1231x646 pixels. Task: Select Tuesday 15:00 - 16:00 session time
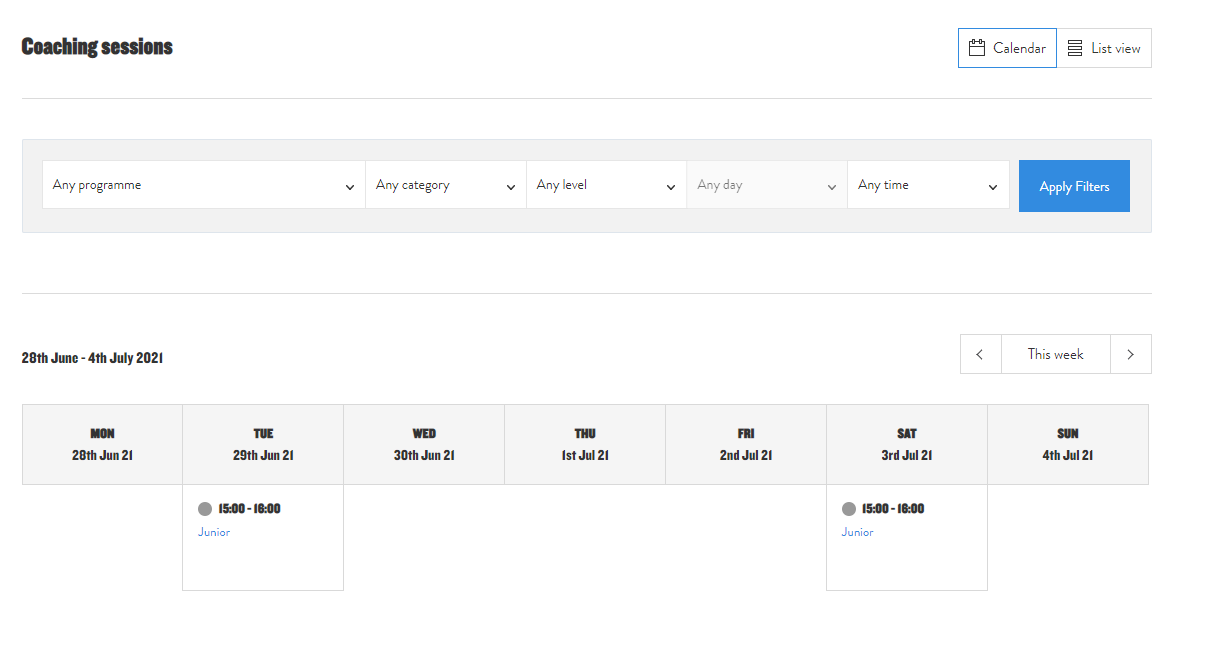click(x=250, y=509)
